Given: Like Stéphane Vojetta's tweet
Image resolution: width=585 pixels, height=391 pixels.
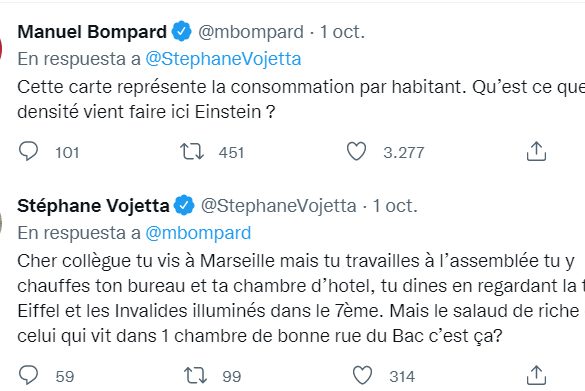Looking at the screenshot, I should (362, 375).
